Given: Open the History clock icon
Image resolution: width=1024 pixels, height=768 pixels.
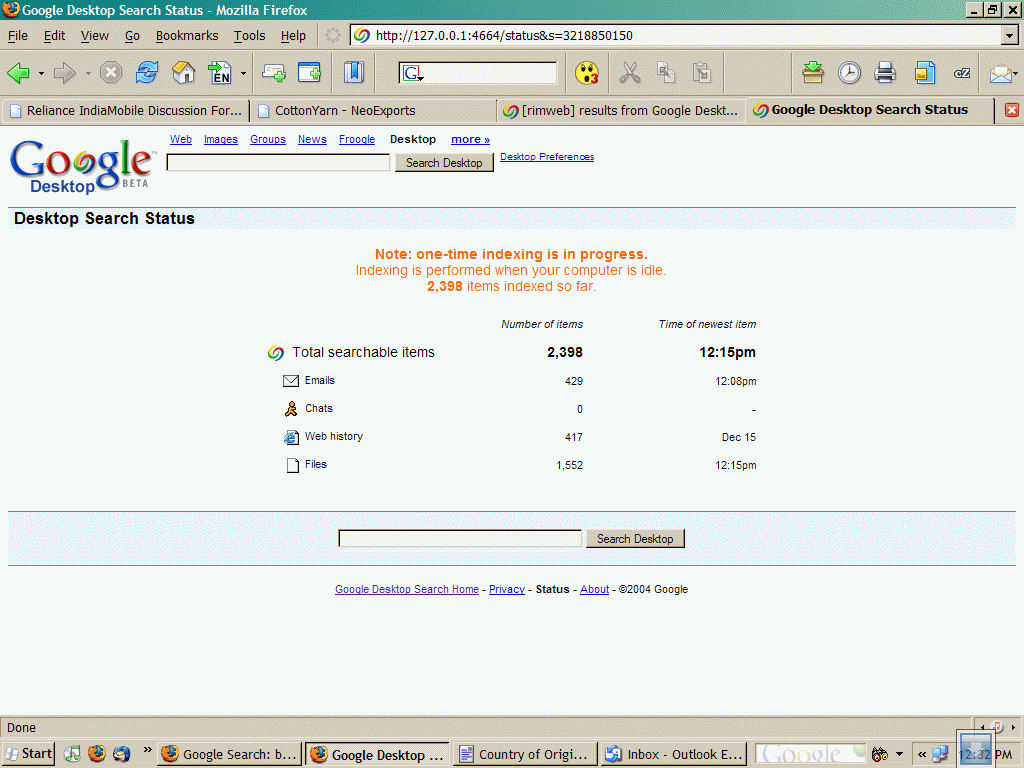Looking at the screenshot, I should coord(849,72).
